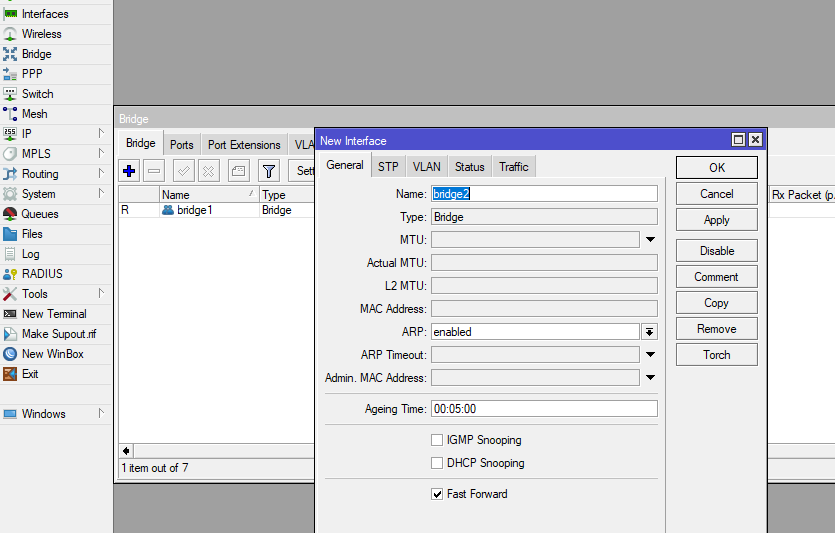Uncheck the Fast Forward checkbox
The image size is (835, 533).
[x=437, y=494]
